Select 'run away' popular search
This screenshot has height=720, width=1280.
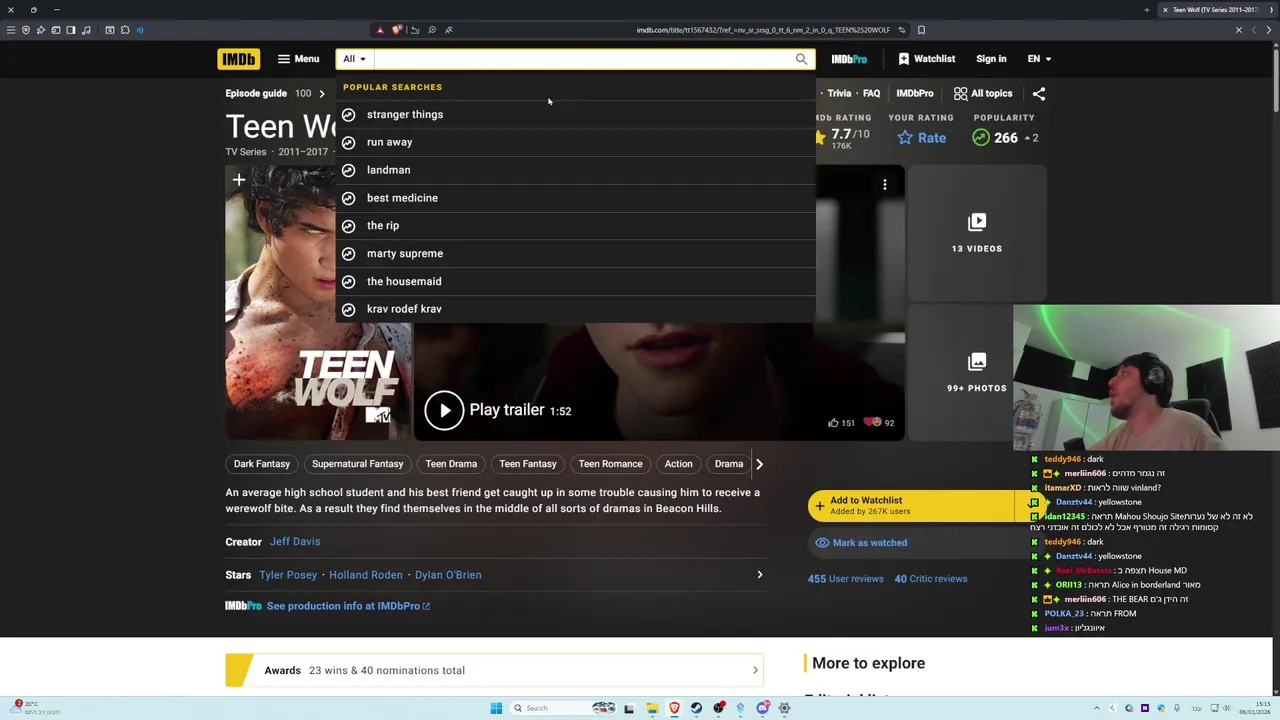575,142
